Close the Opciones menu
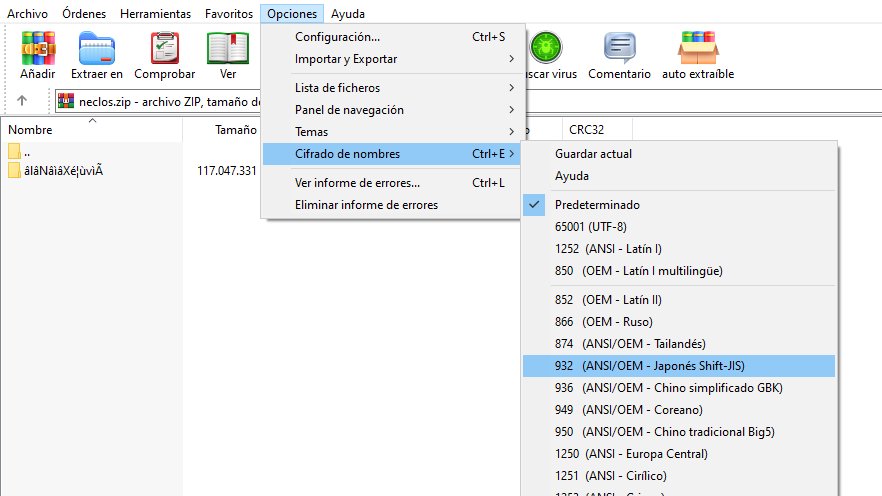 [292, 13]
